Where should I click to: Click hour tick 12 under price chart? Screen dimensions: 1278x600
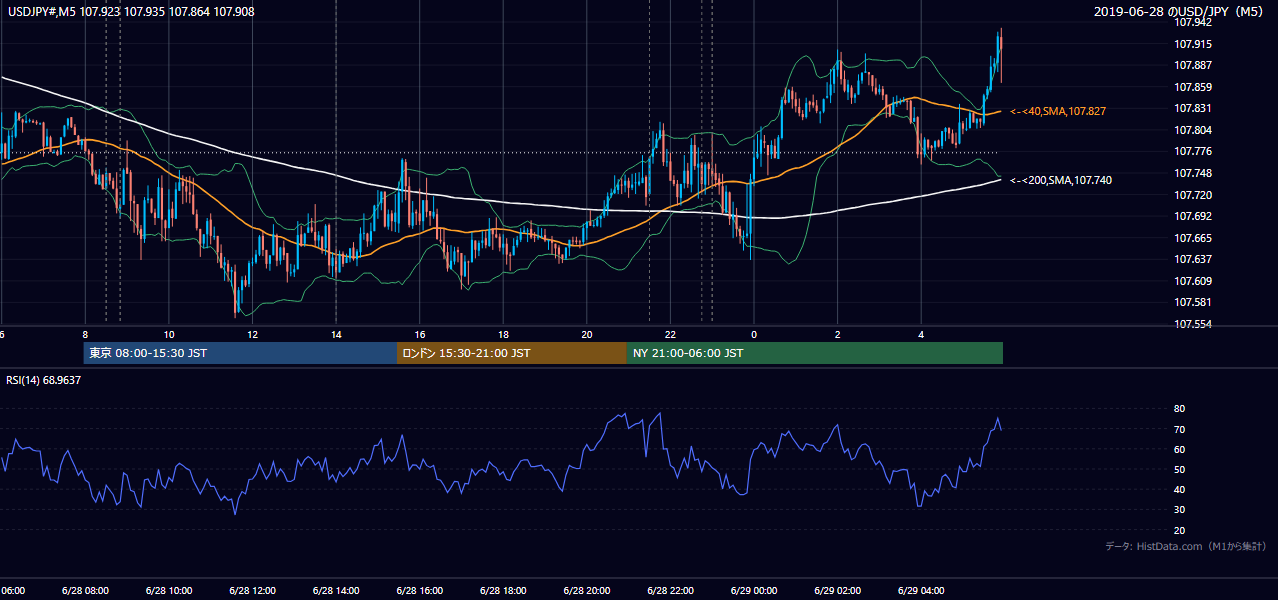tap(252, 334)
